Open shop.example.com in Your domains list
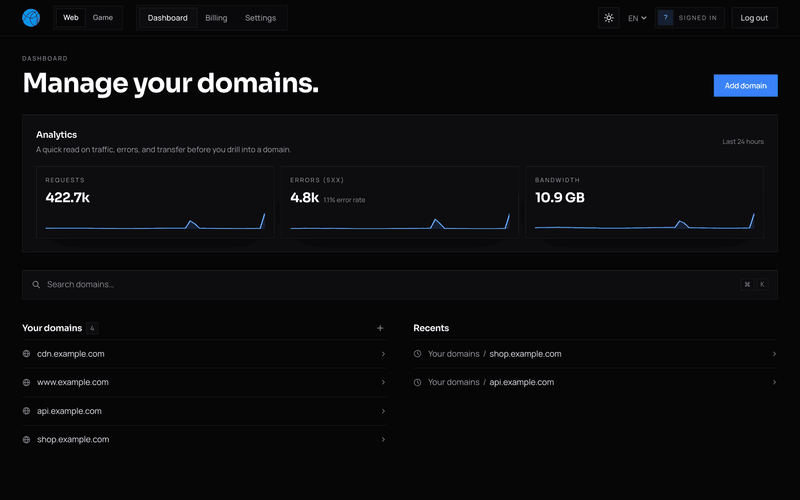This screenshot has width=800, height=500. pos(204,439)
